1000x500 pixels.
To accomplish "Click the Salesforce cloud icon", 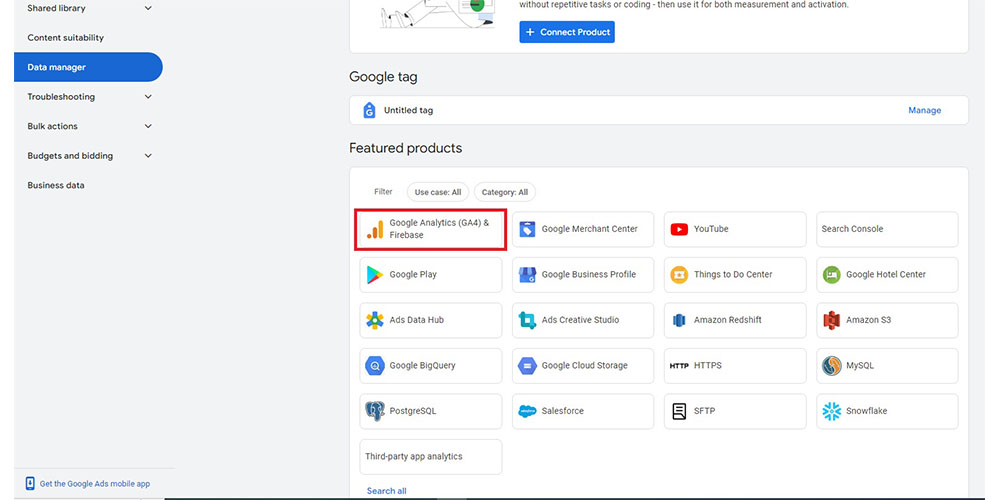I will click(x=527, y=411).
